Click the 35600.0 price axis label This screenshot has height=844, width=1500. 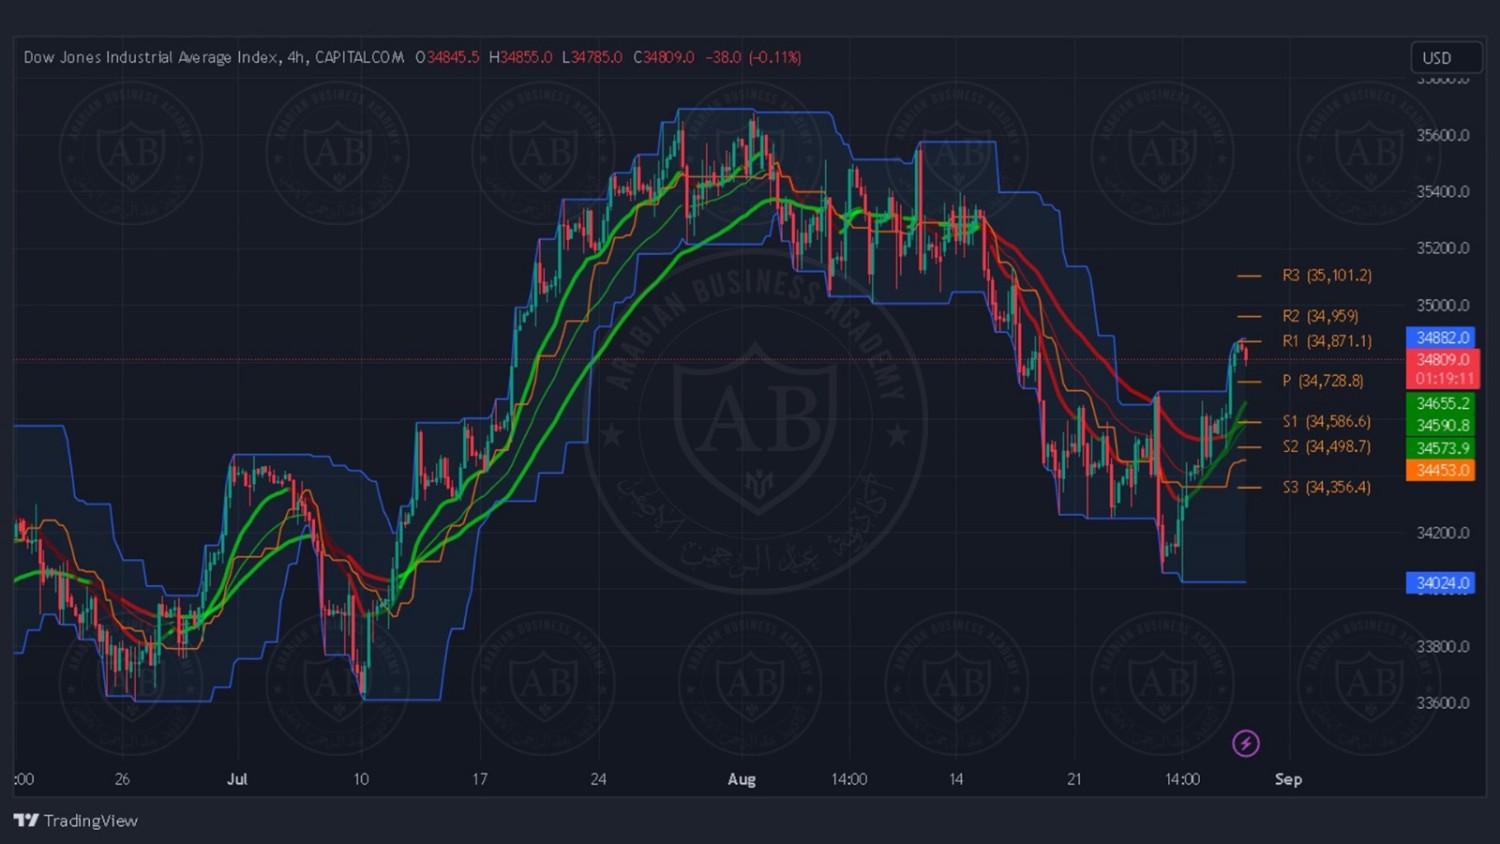click(1443, 135)
